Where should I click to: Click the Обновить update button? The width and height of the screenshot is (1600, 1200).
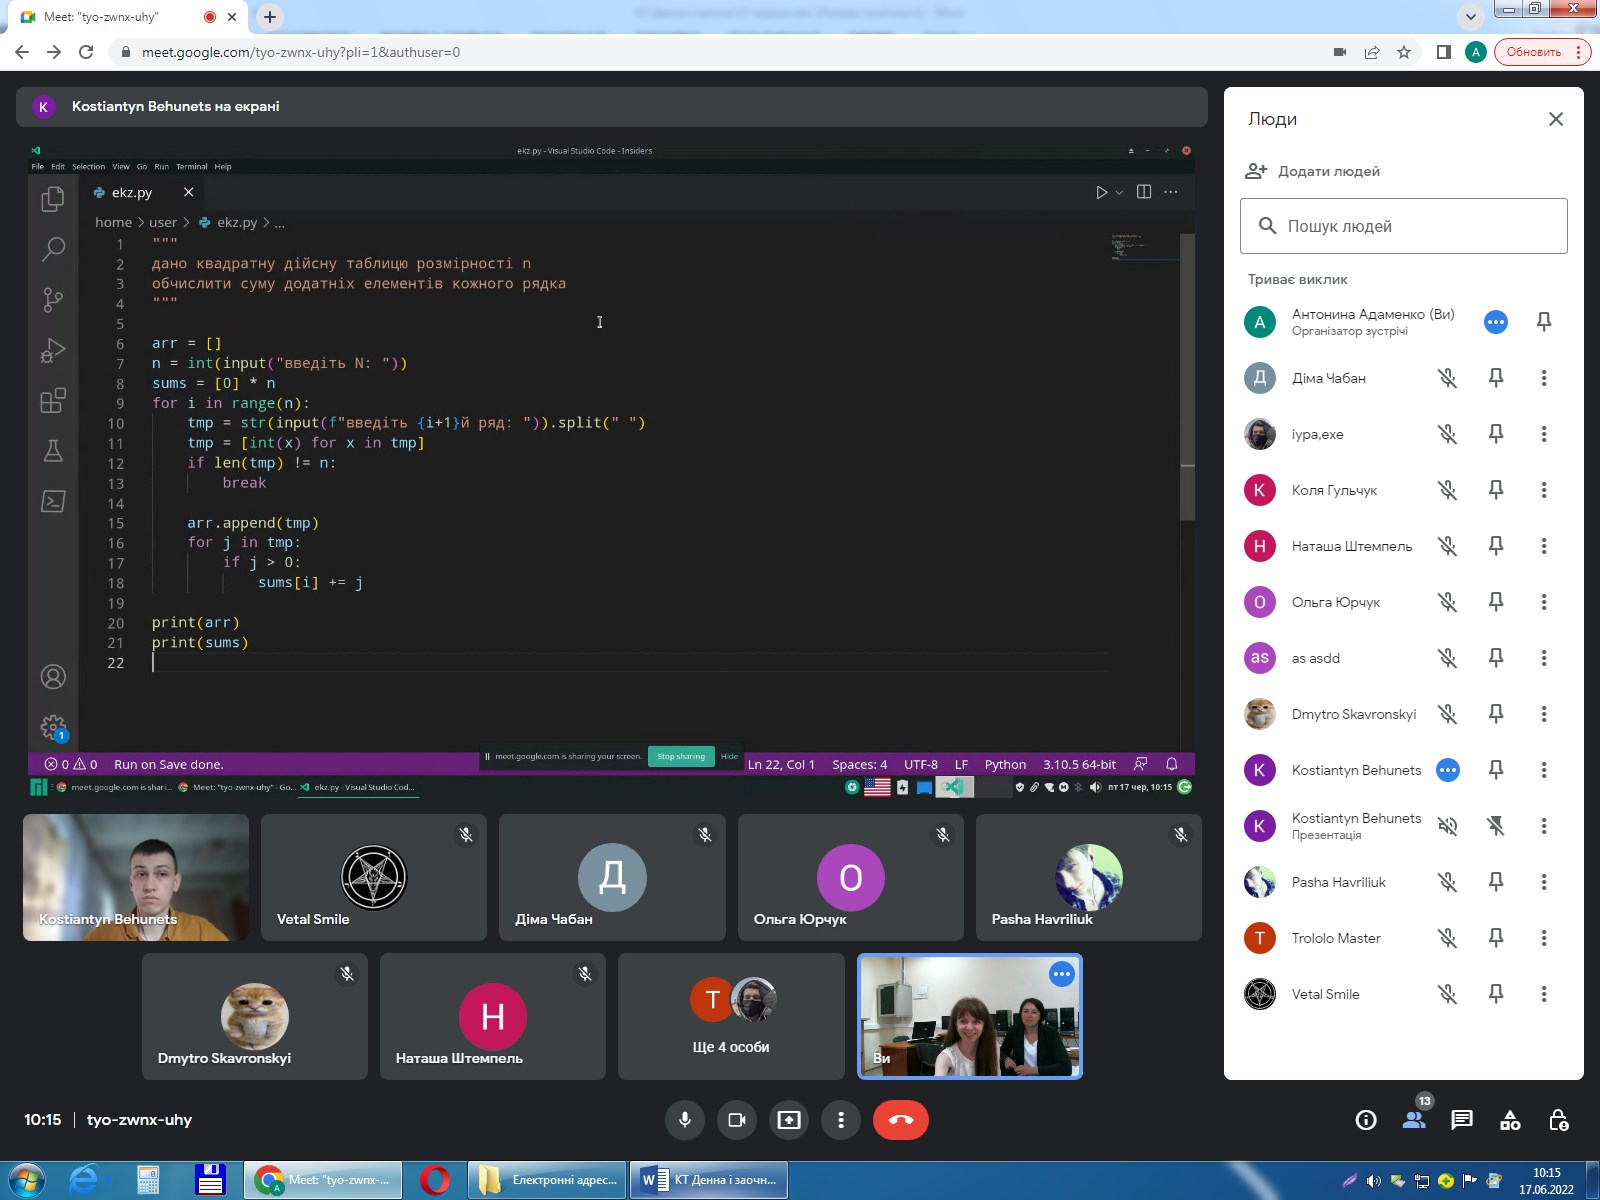coord(1533,52)
